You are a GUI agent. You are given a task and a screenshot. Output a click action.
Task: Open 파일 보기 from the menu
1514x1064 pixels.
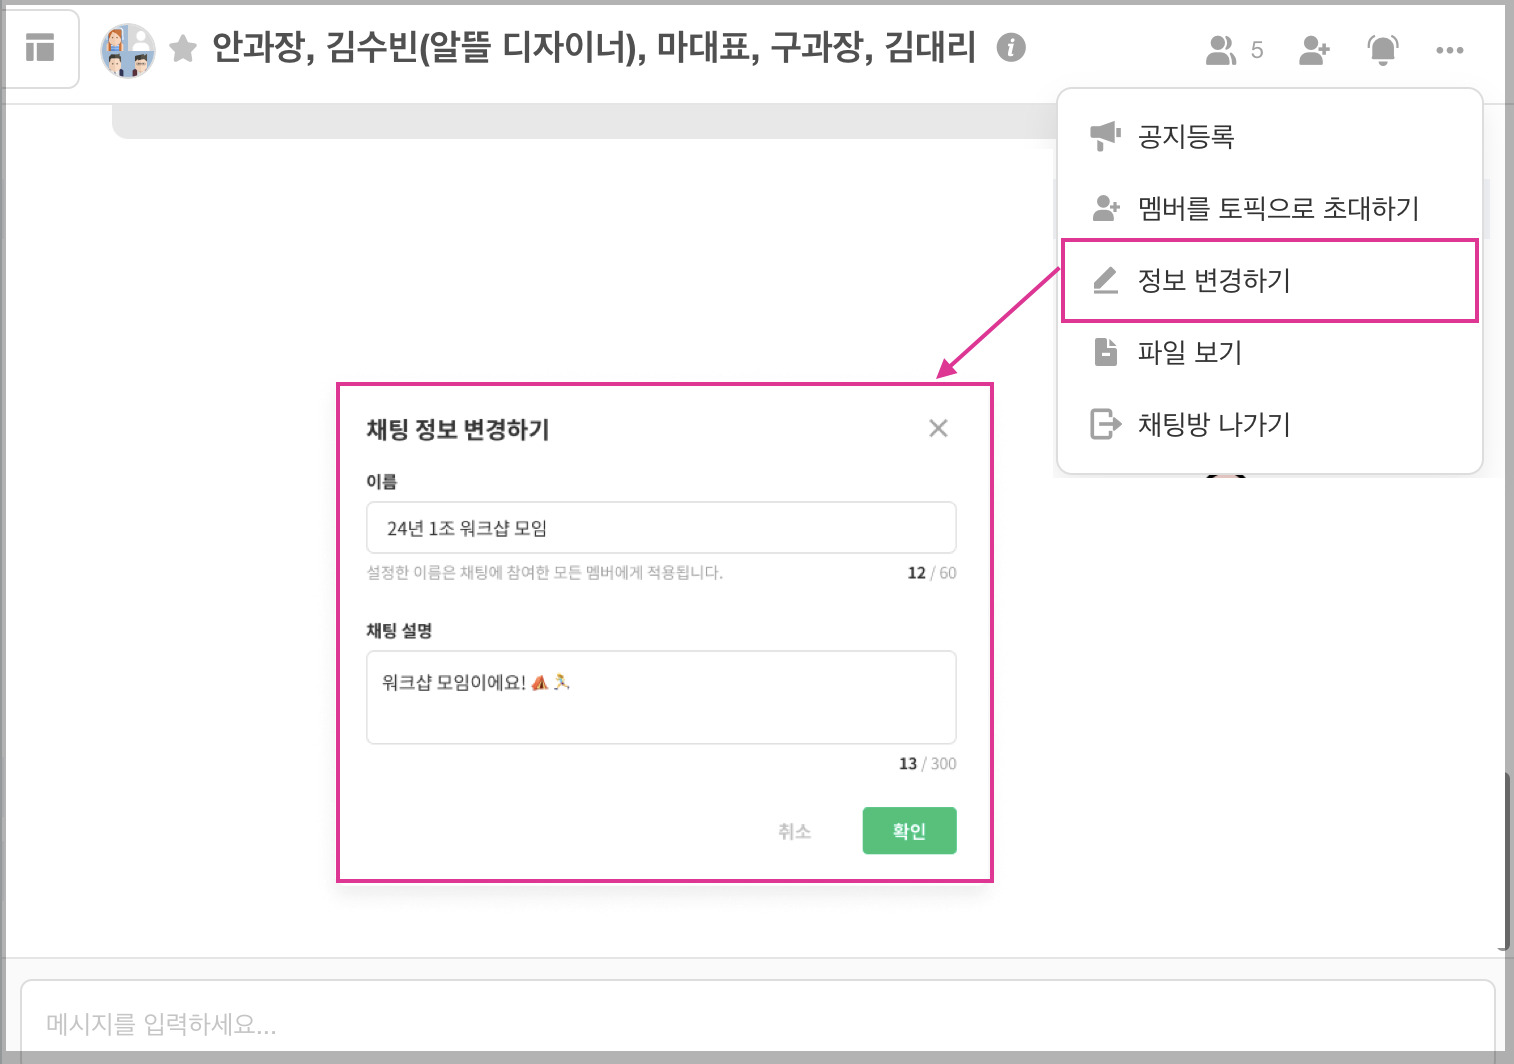[1189, 352]
